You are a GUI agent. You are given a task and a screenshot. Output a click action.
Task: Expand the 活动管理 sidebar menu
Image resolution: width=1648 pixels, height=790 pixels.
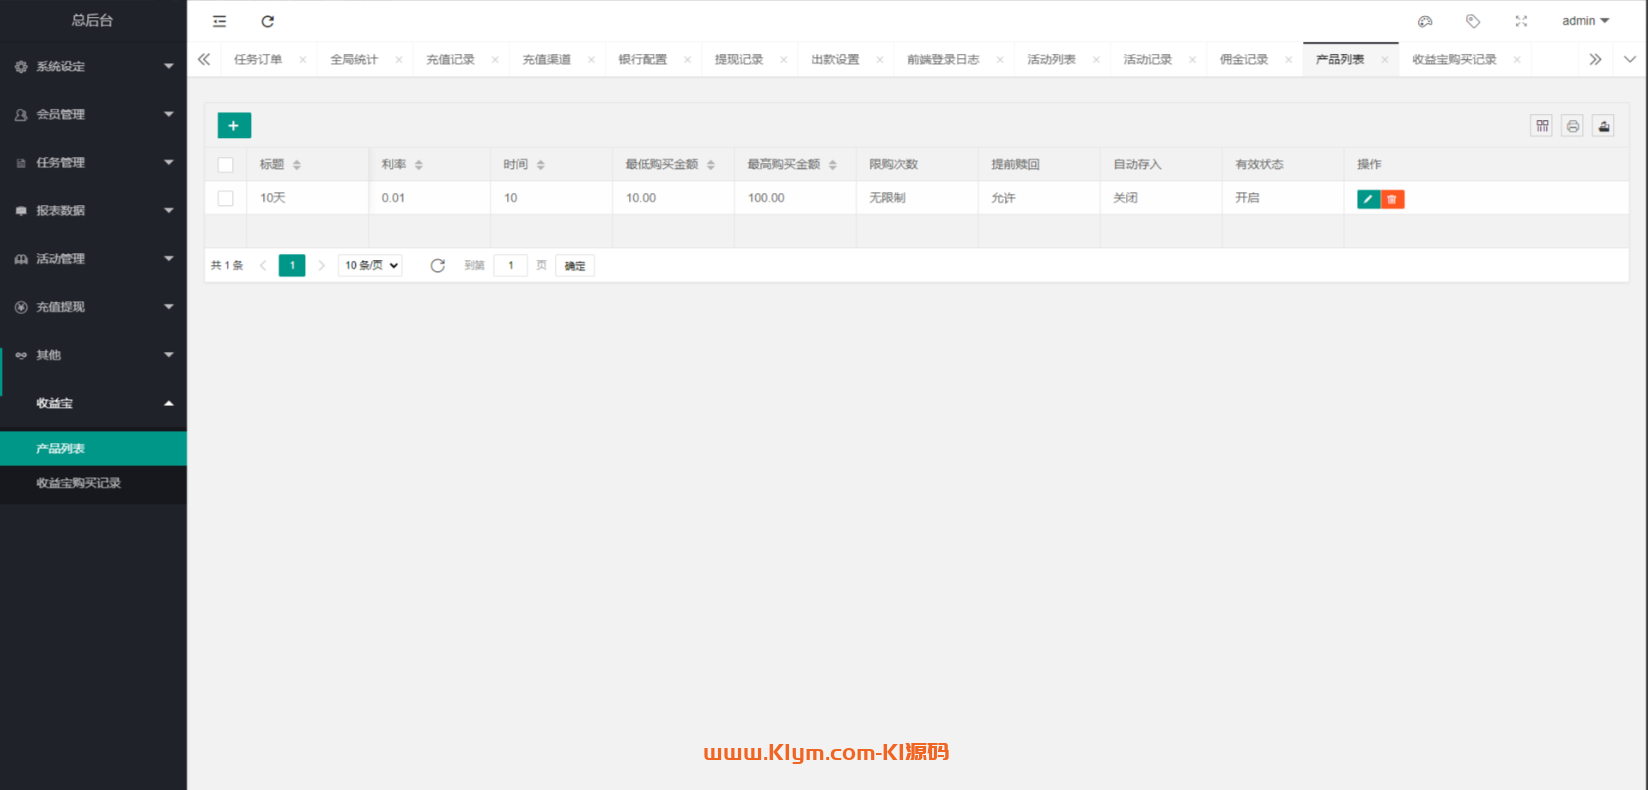(93, 258)
